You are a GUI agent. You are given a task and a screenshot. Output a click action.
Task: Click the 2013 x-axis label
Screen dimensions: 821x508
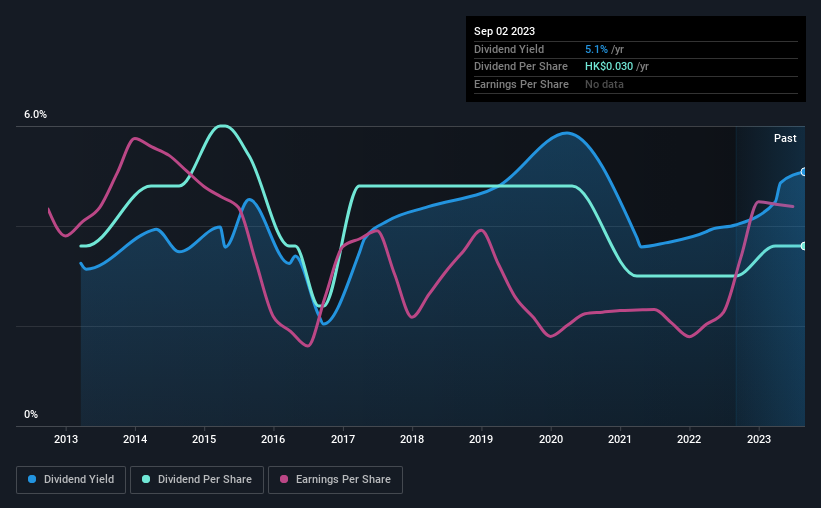coord(66,439)
